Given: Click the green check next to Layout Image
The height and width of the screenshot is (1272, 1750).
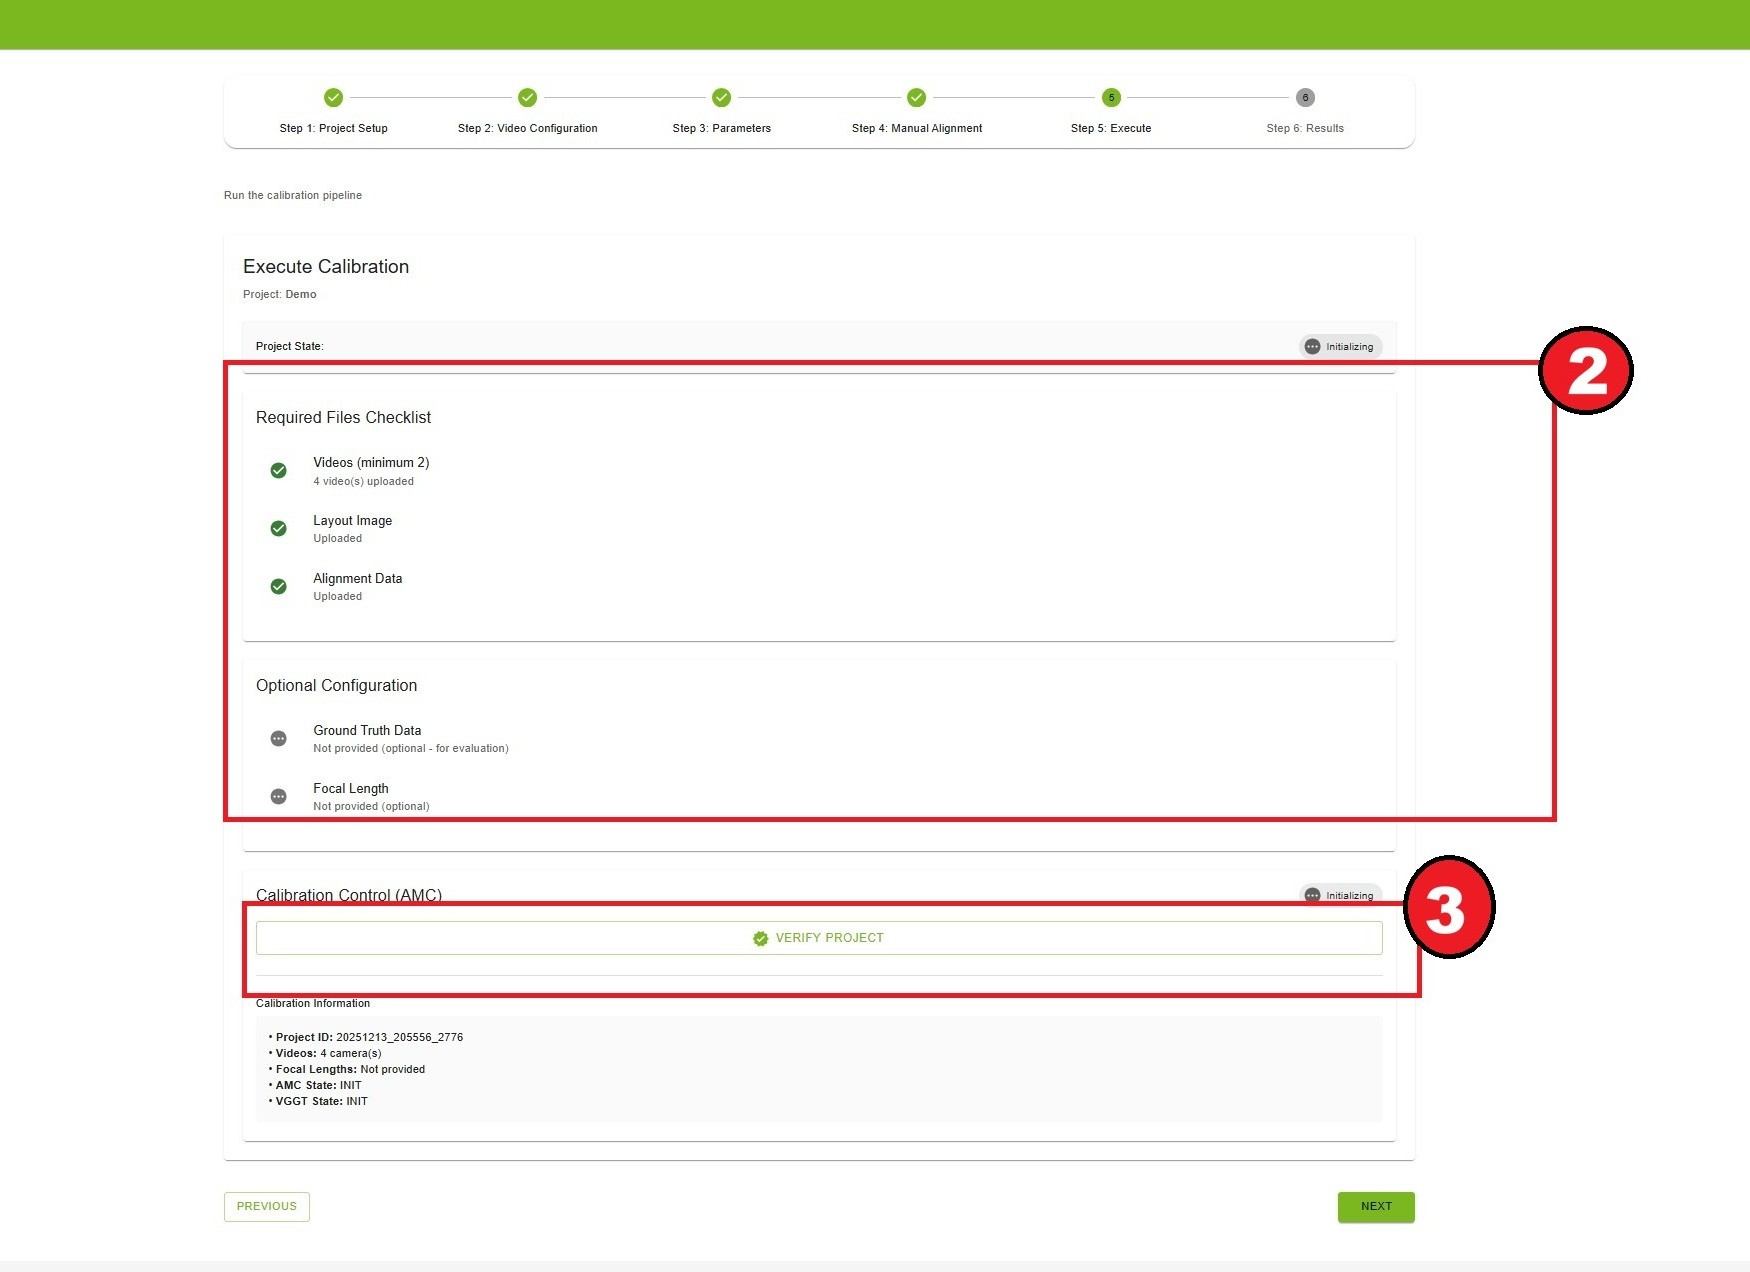Looking at the screenshot, I should 279,528.
